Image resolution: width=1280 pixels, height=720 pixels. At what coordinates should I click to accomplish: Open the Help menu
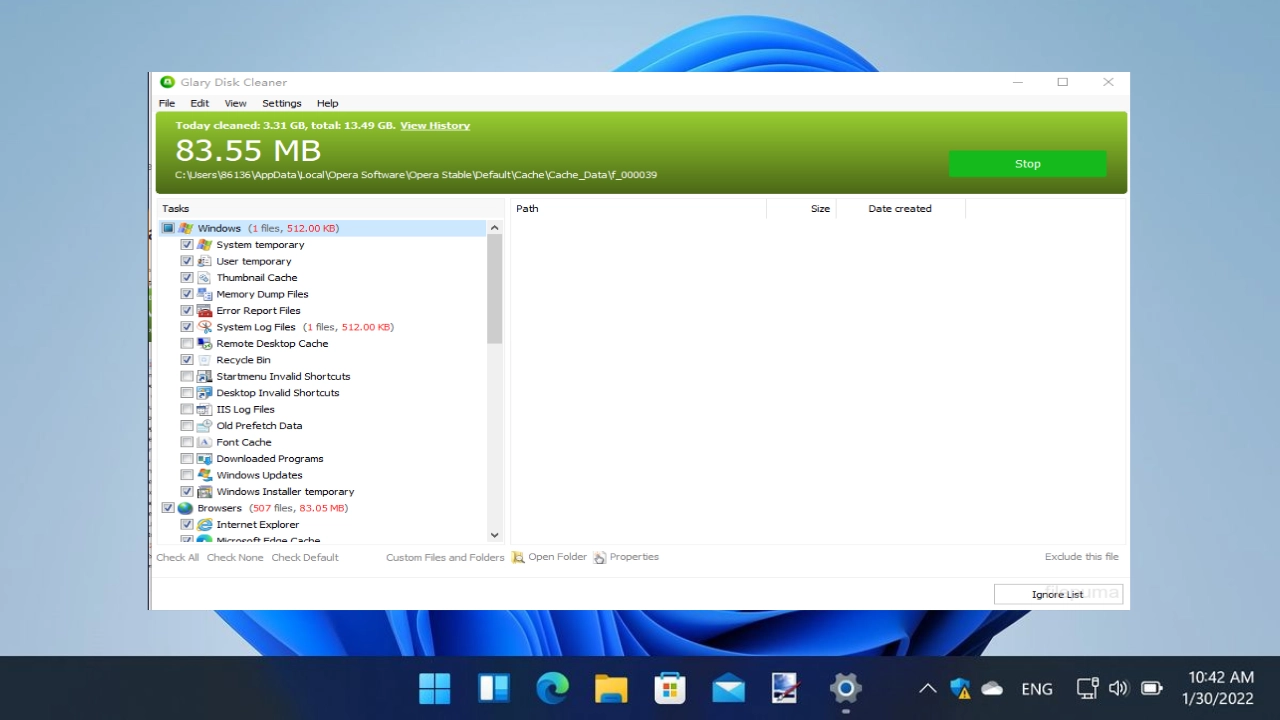[328, 103]
